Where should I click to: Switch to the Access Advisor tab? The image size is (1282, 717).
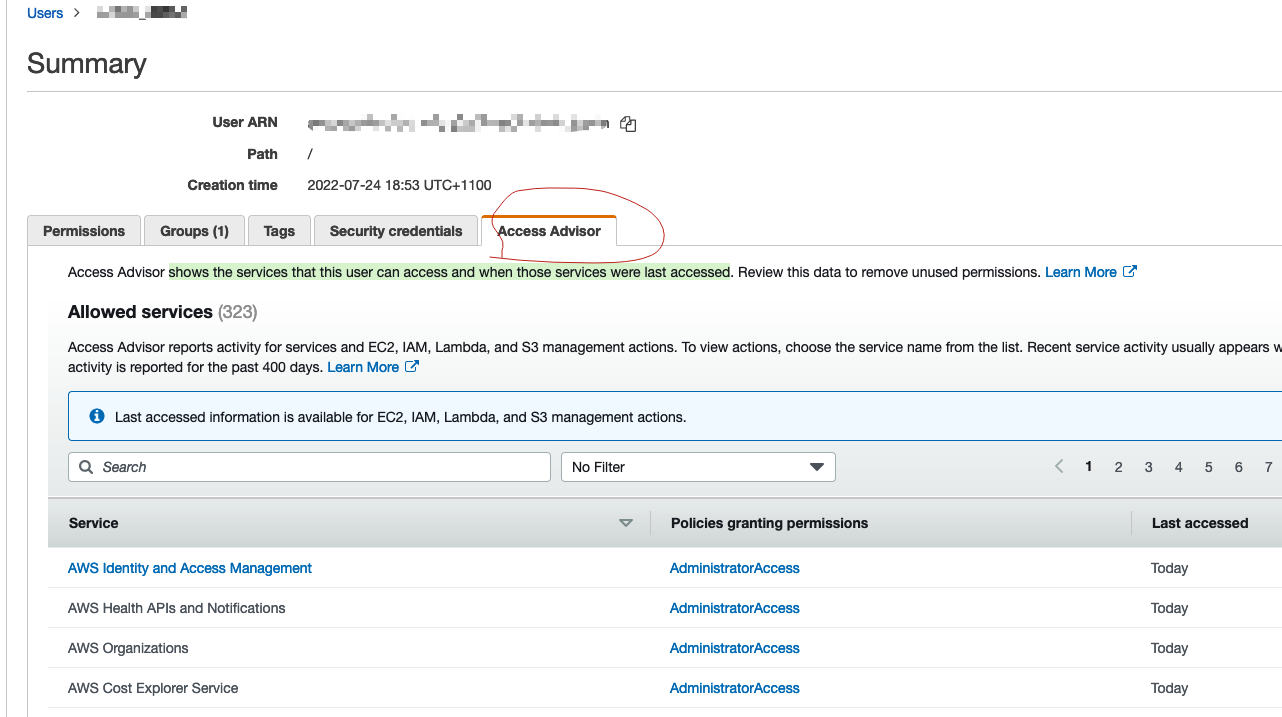pyautogui.click(x=549, y=230)
